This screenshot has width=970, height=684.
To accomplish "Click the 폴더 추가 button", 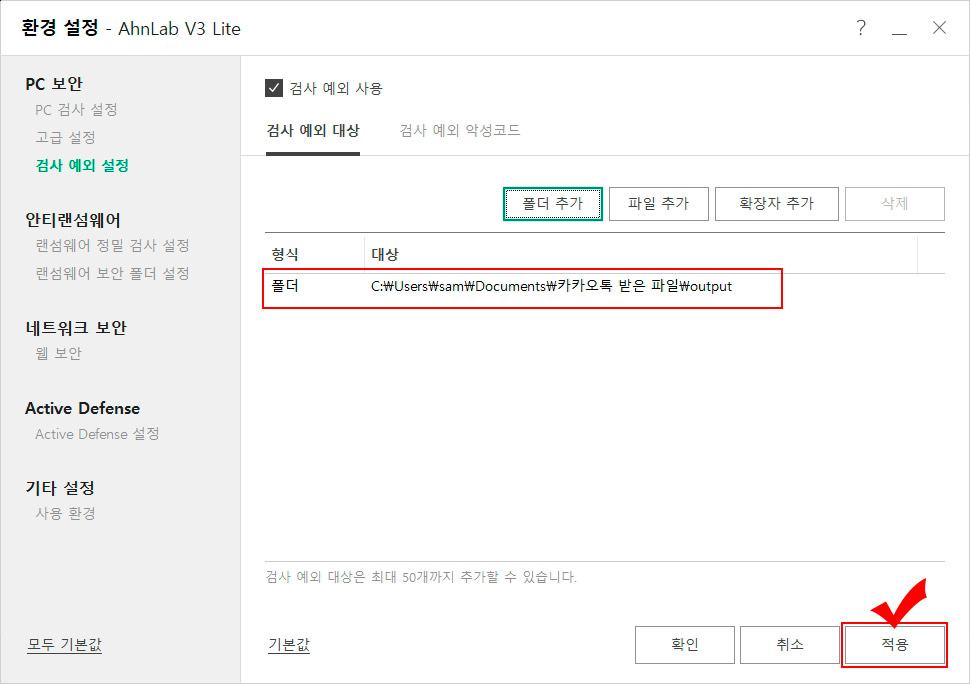I will [x=552, y=203].
